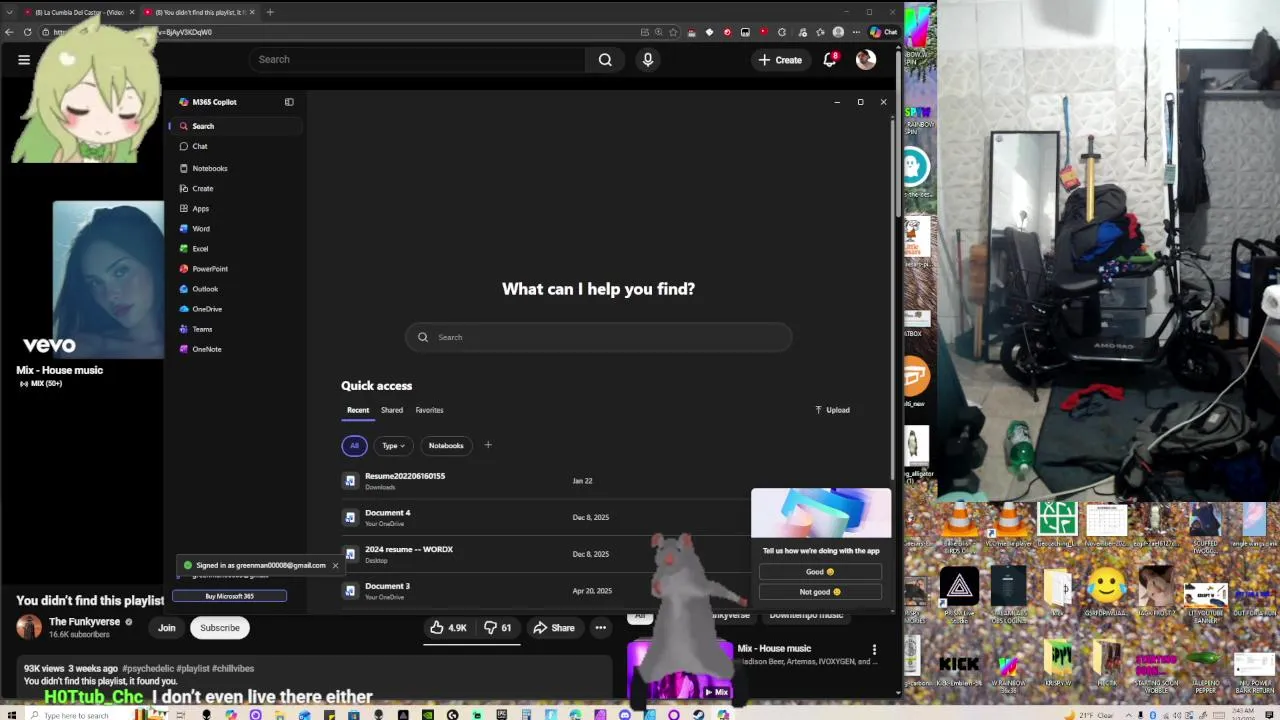The image size is (1280, 720).
Task: Dismiss the signed-in account notification
Action: (x=335, y=565)
